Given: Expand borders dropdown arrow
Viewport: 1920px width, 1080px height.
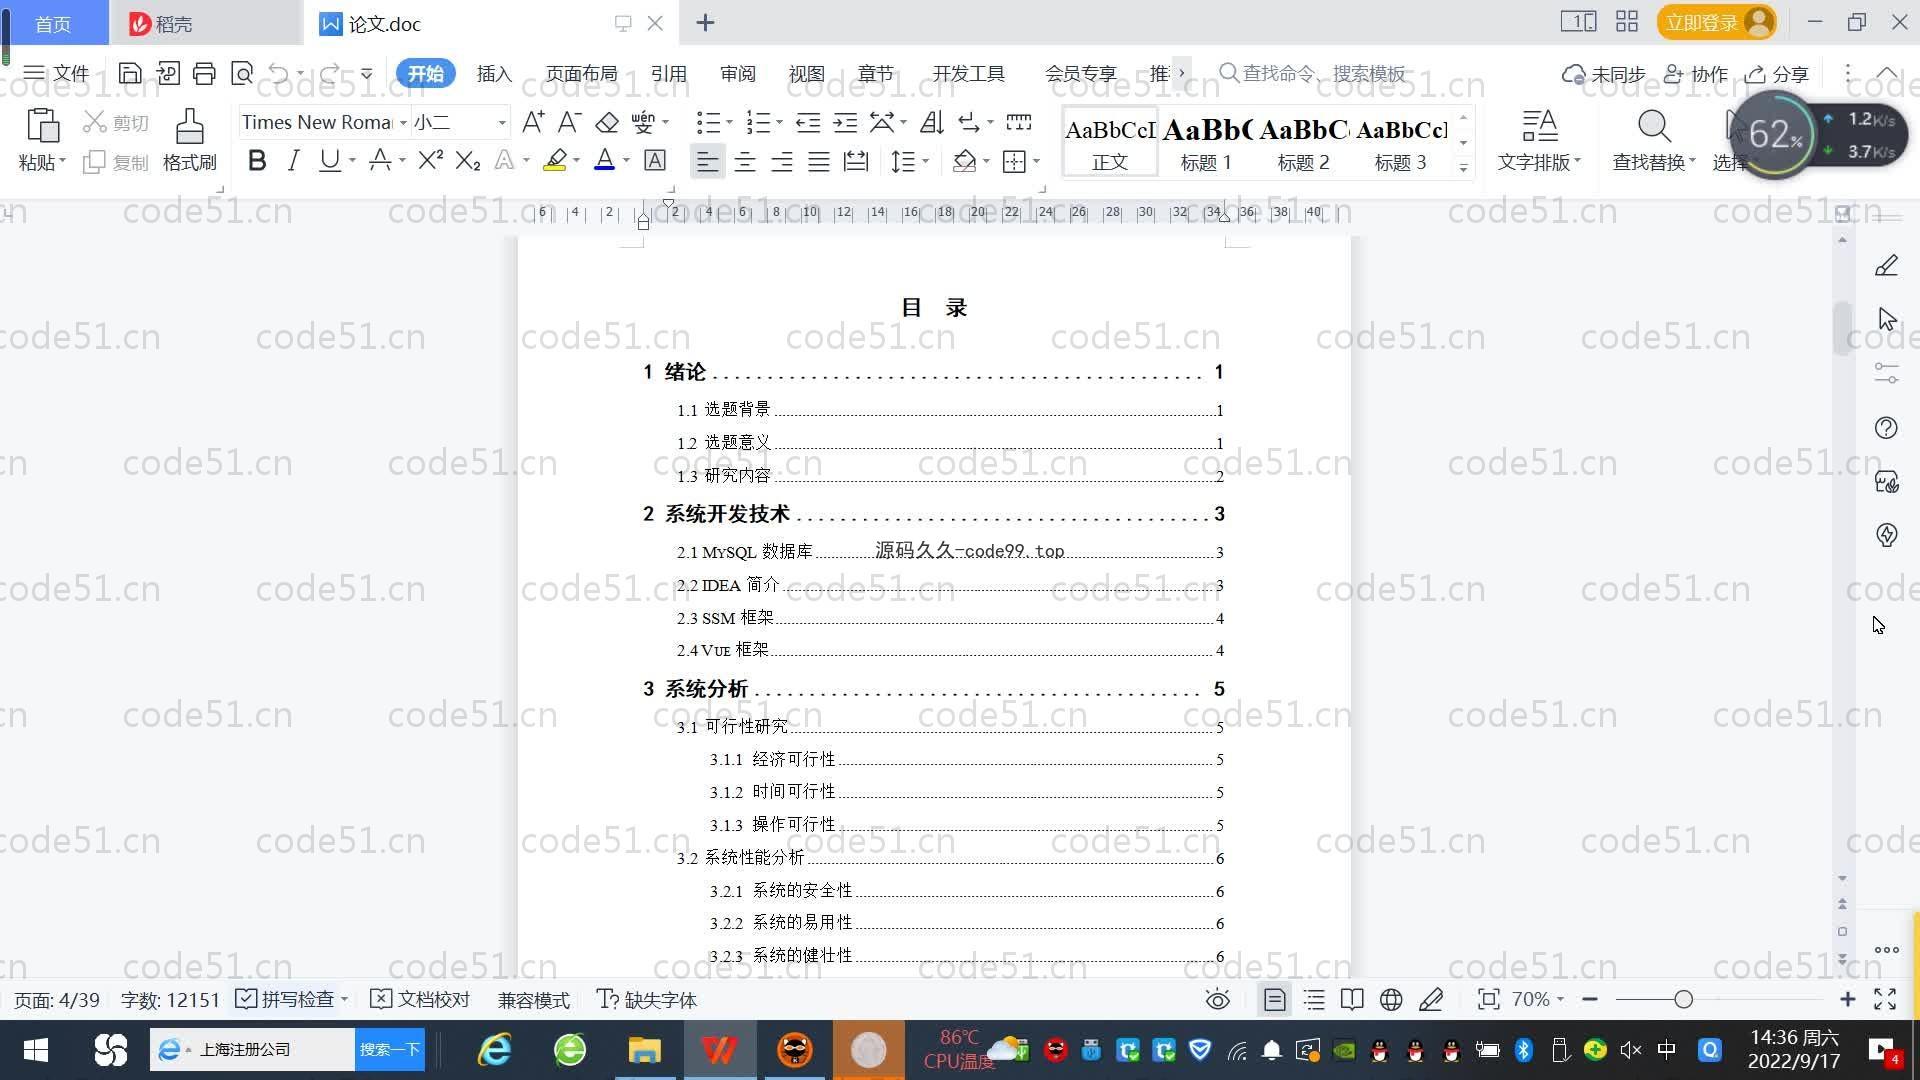Looking at the screenshot, I should [x=1037, y=161].
